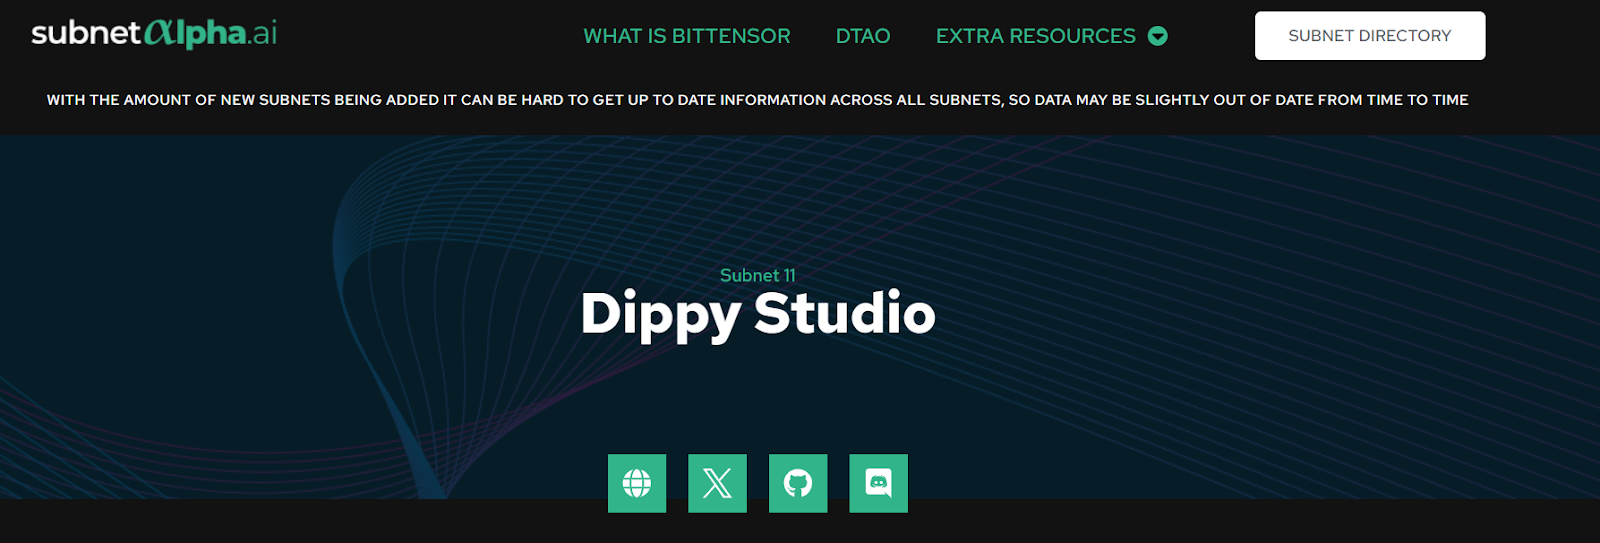Open the DTAO menu item

tap(863, 36)
